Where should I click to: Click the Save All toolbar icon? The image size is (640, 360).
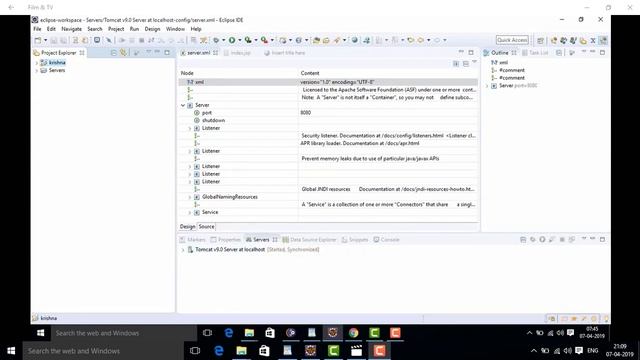coord(63,40)
